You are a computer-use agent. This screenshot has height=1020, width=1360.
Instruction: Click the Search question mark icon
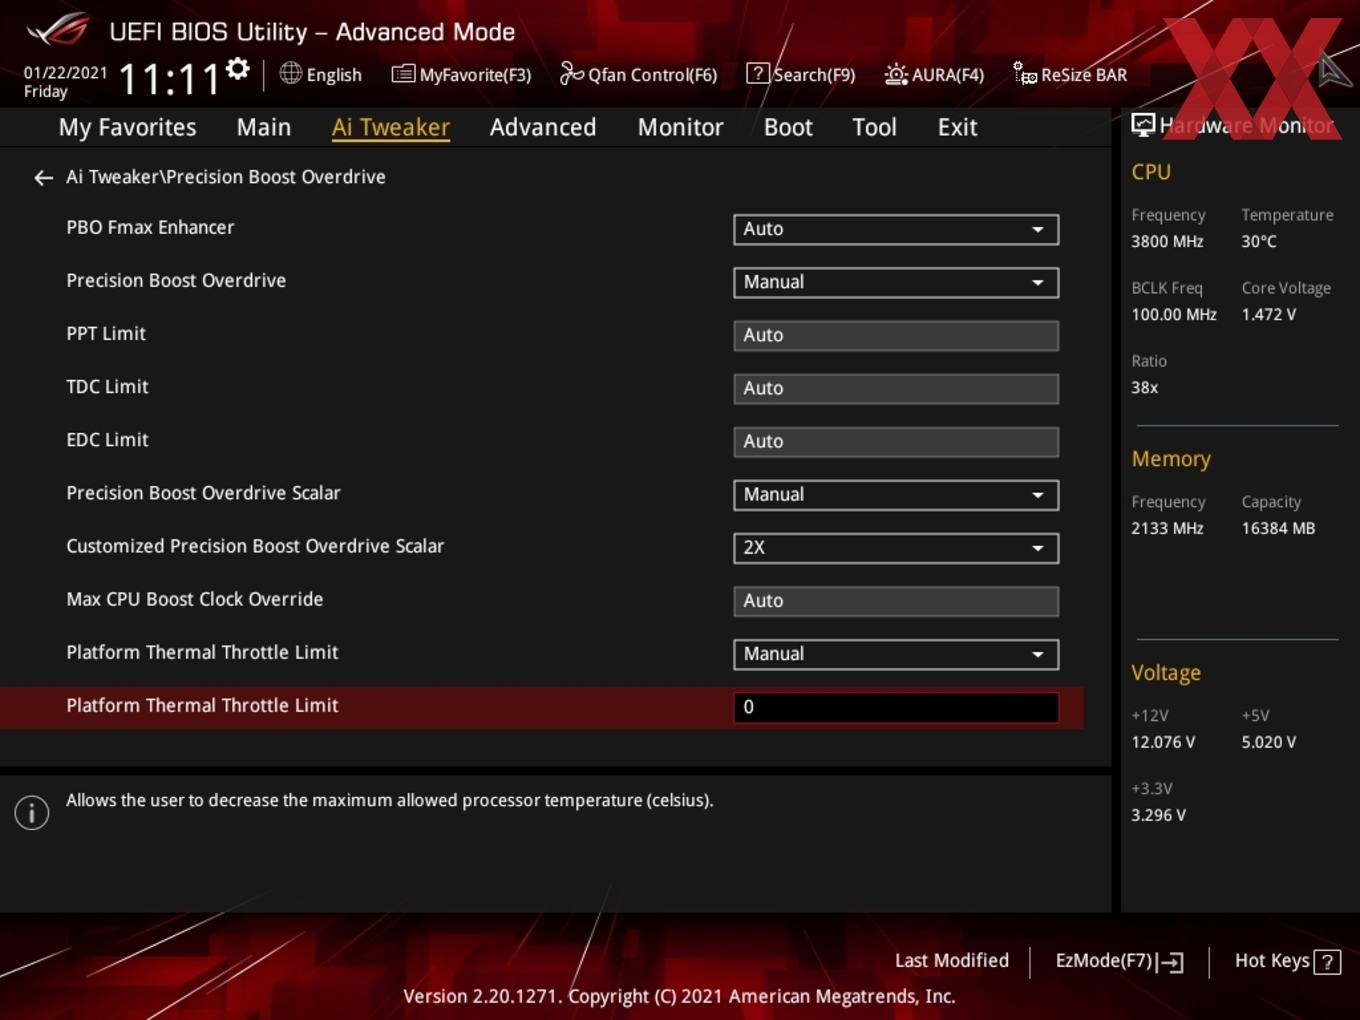[x=758, y=74]
